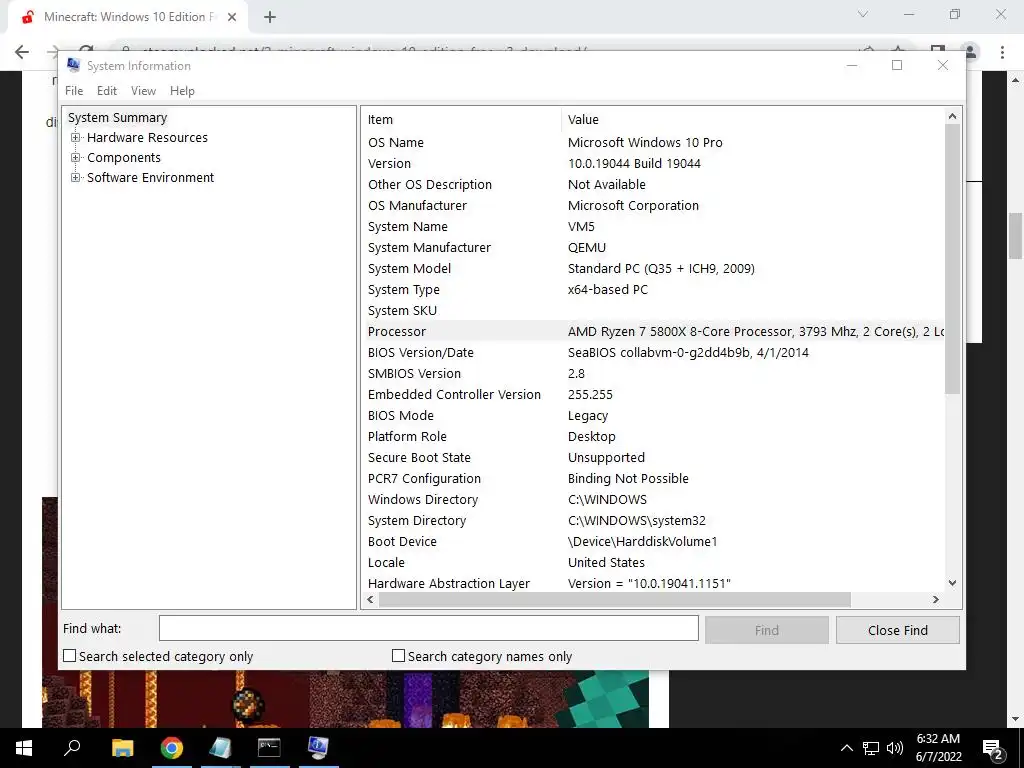Open taskbar search magnifier

click(x=72, y=747)
